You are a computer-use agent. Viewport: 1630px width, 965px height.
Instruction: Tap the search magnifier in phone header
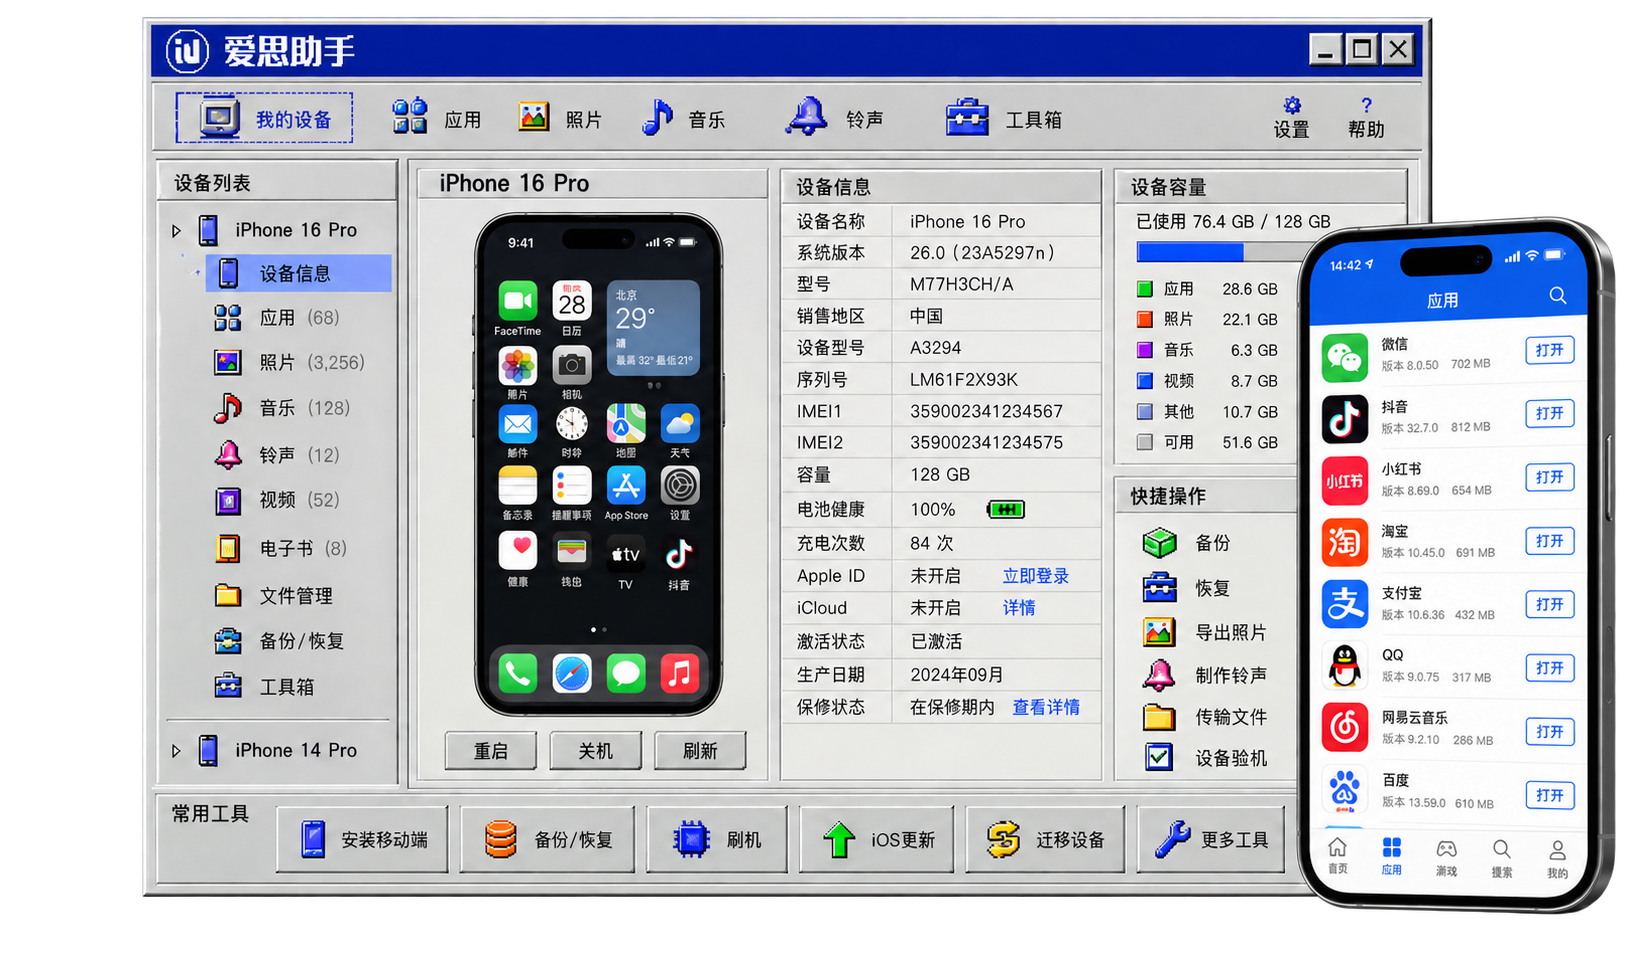[1558, 296]
